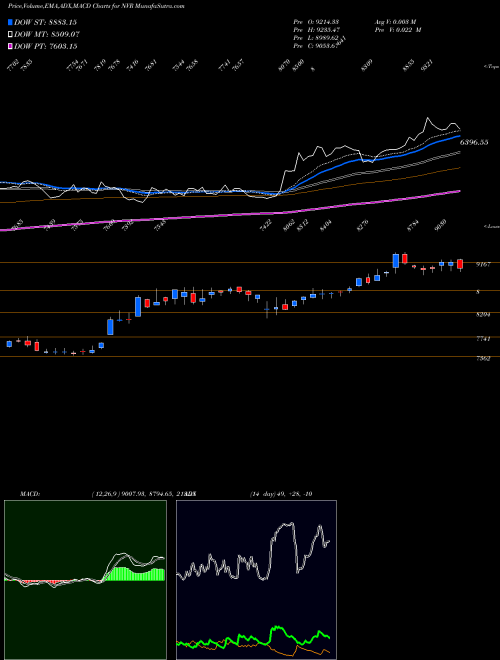Click the tallest blue candlestick near 9167 line
The width and height of the screenshot is (500, 660).
point(396,261)
